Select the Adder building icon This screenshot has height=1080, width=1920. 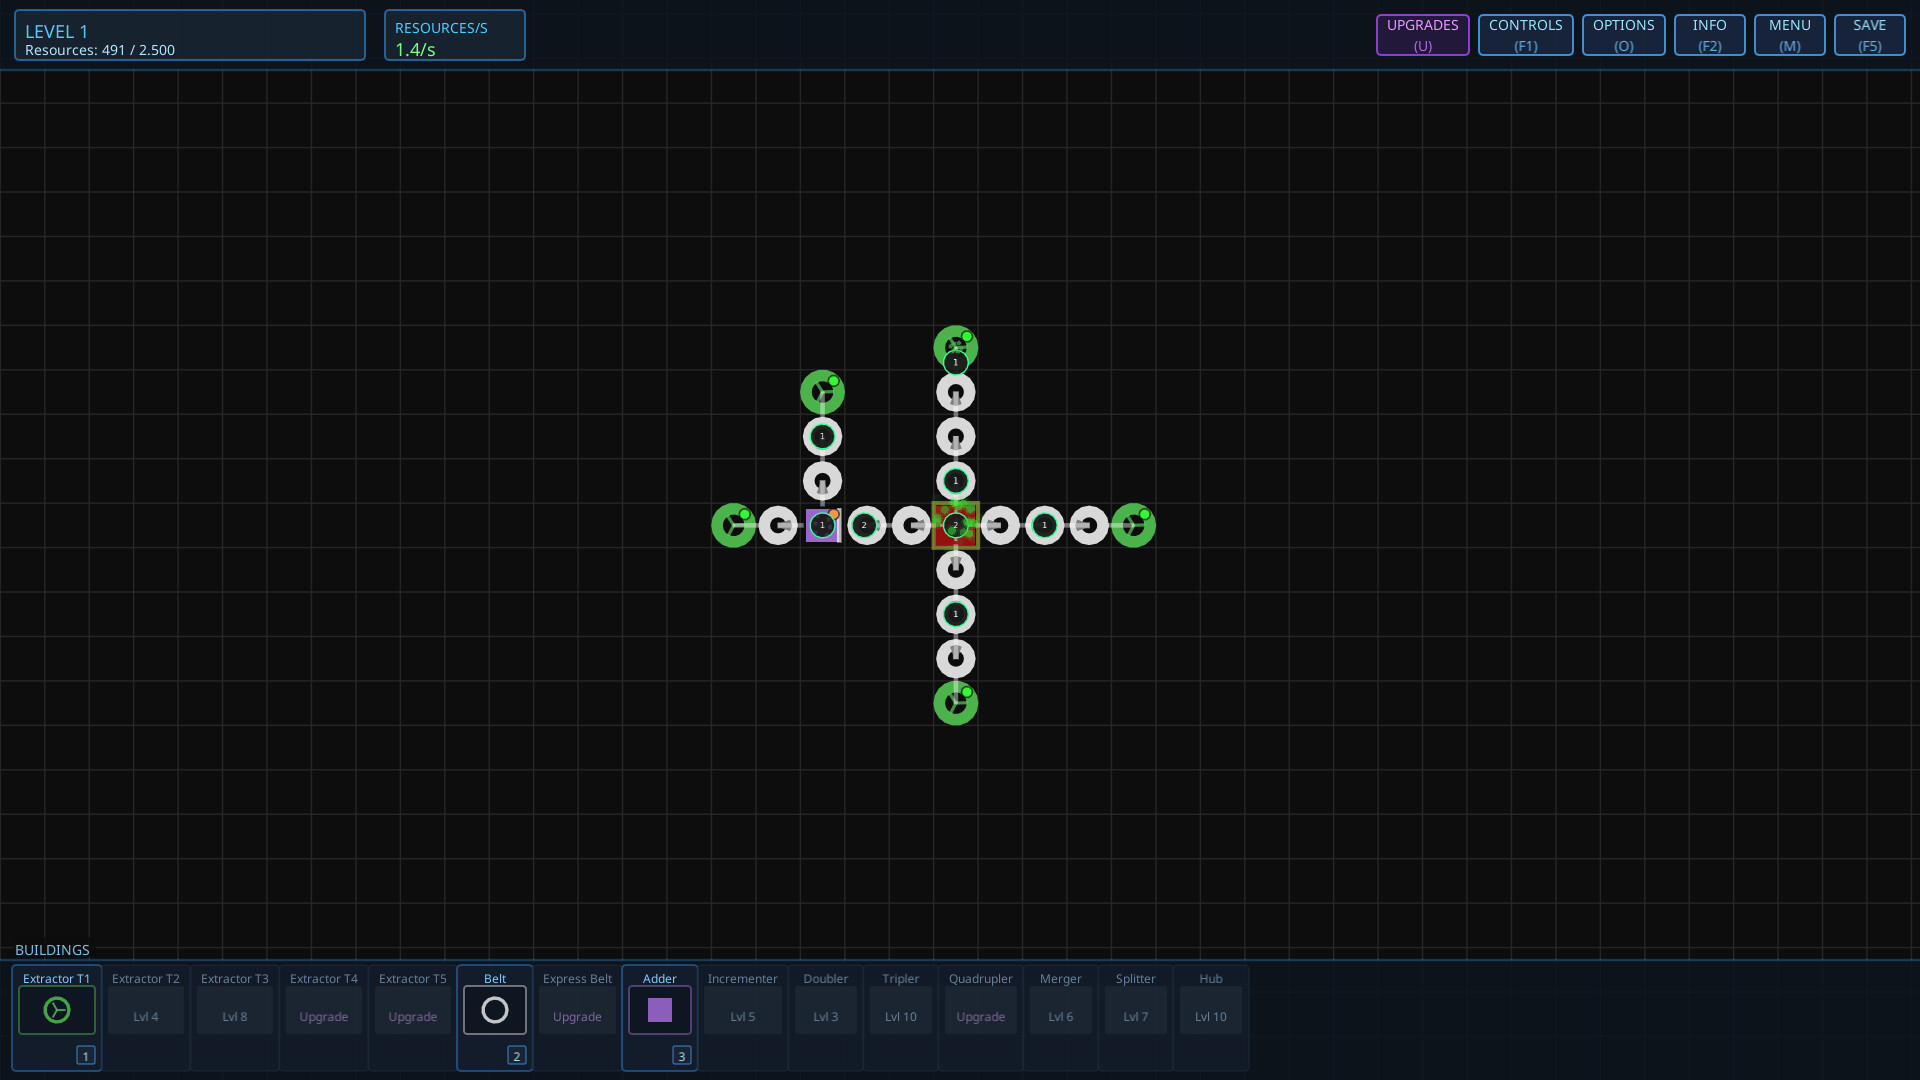coord(659,1010)
